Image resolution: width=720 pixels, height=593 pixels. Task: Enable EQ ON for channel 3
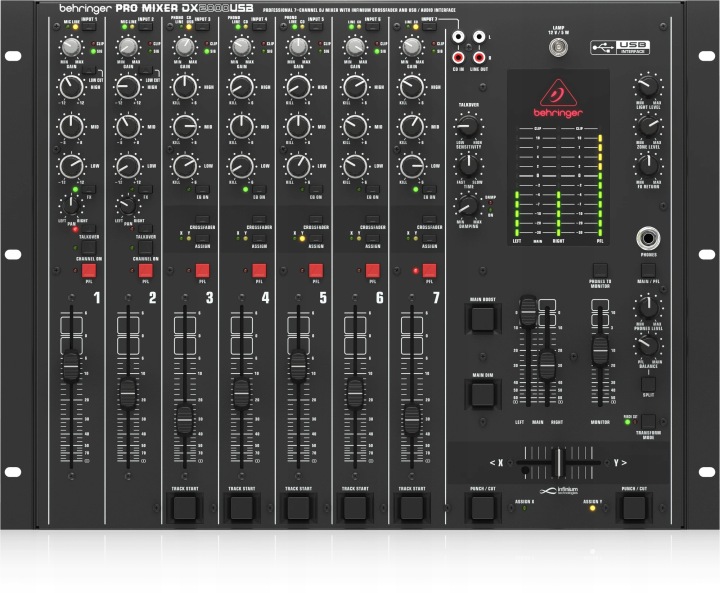pyautogui.click(x=202, y=189)
